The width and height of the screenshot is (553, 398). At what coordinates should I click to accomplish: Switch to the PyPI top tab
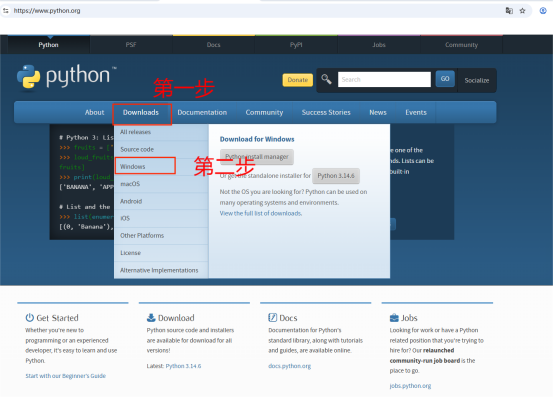(x=296, y=45)
